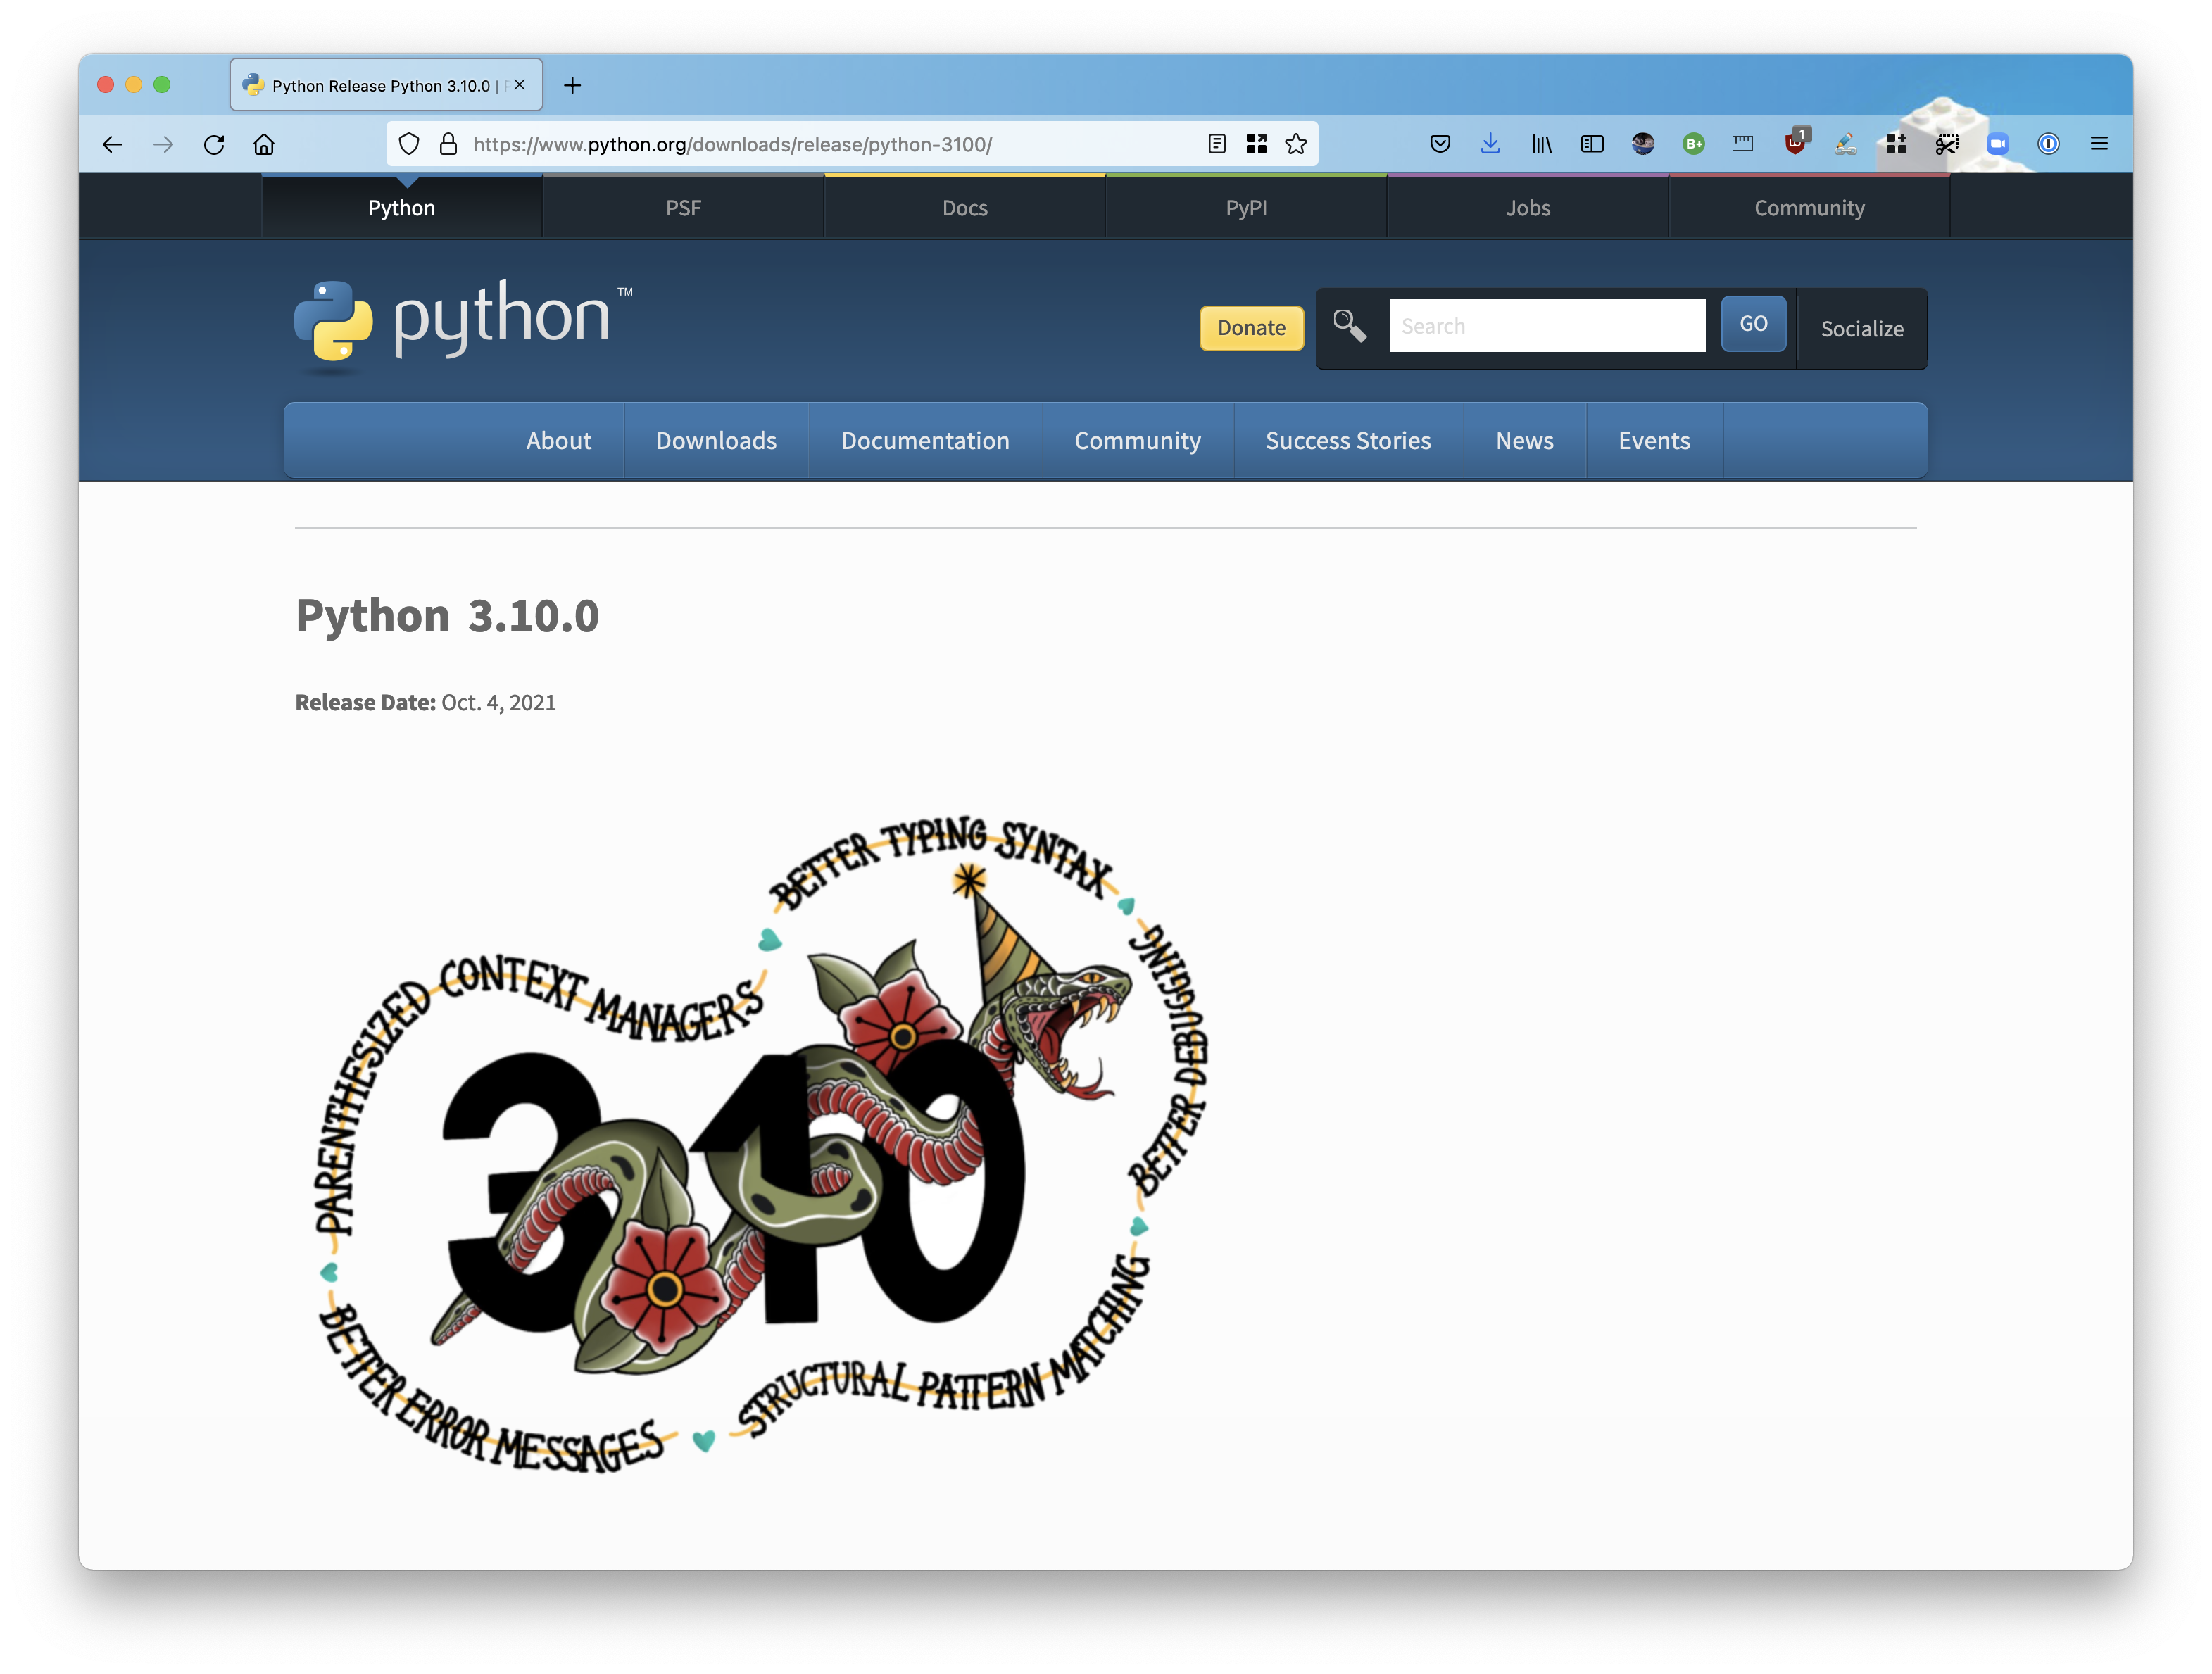Bookmark this page with the star
The image size is (2212, 1674).
coord(1296,144)
